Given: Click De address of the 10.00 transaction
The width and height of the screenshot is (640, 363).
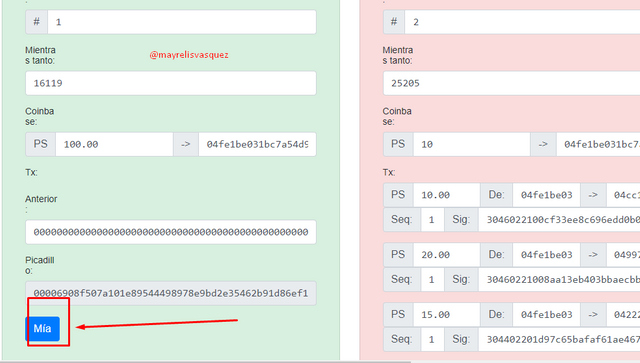Looking at the screenshot, I should [x=547, y=195].
